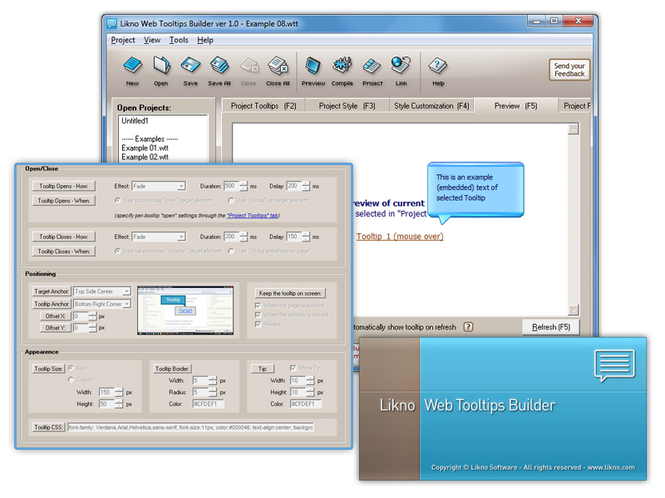Switch to Preview (F5) tab
Image resolution: width=665 pixels, height=498 pixels.
tap(516, 106)
